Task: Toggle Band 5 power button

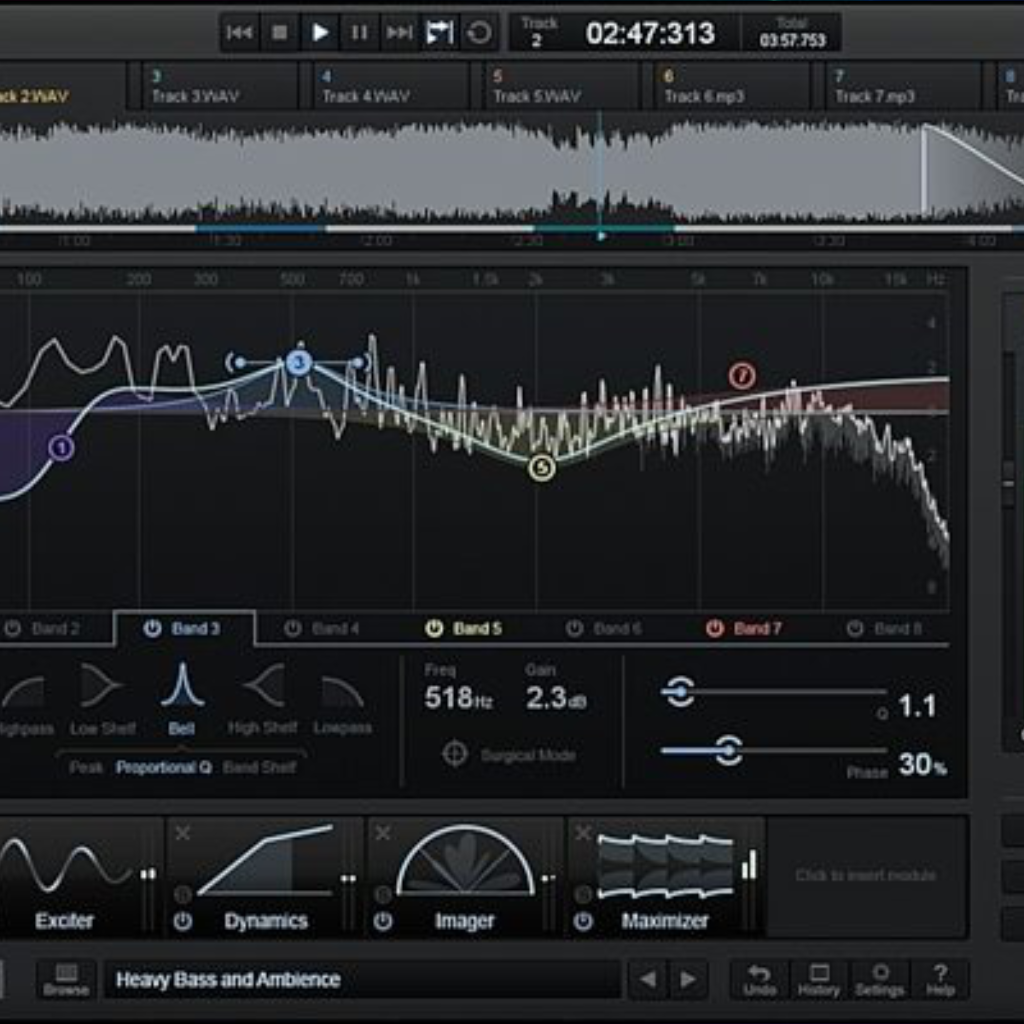Action: 434,628
